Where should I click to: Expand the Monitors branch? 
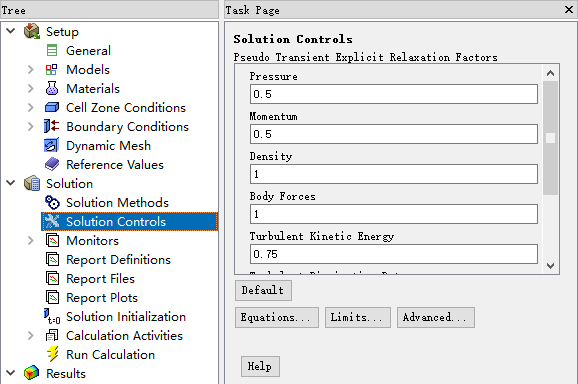31,240
